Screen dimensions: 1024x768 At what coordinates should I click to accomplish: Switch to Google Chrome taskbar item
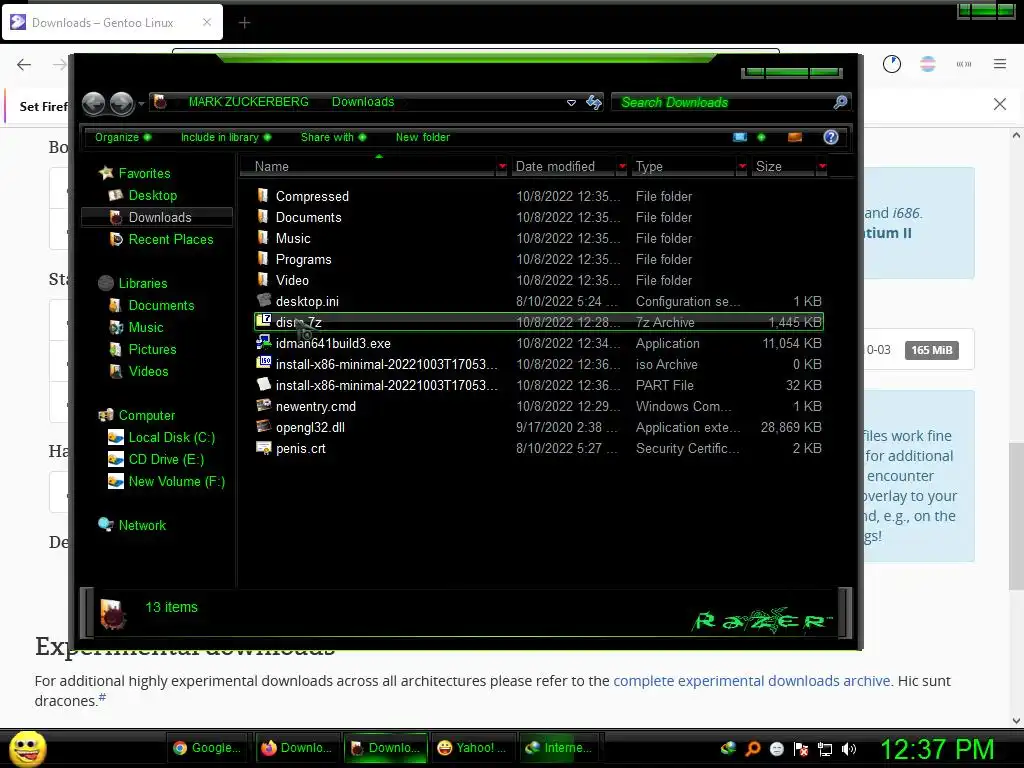pos(208,748)
